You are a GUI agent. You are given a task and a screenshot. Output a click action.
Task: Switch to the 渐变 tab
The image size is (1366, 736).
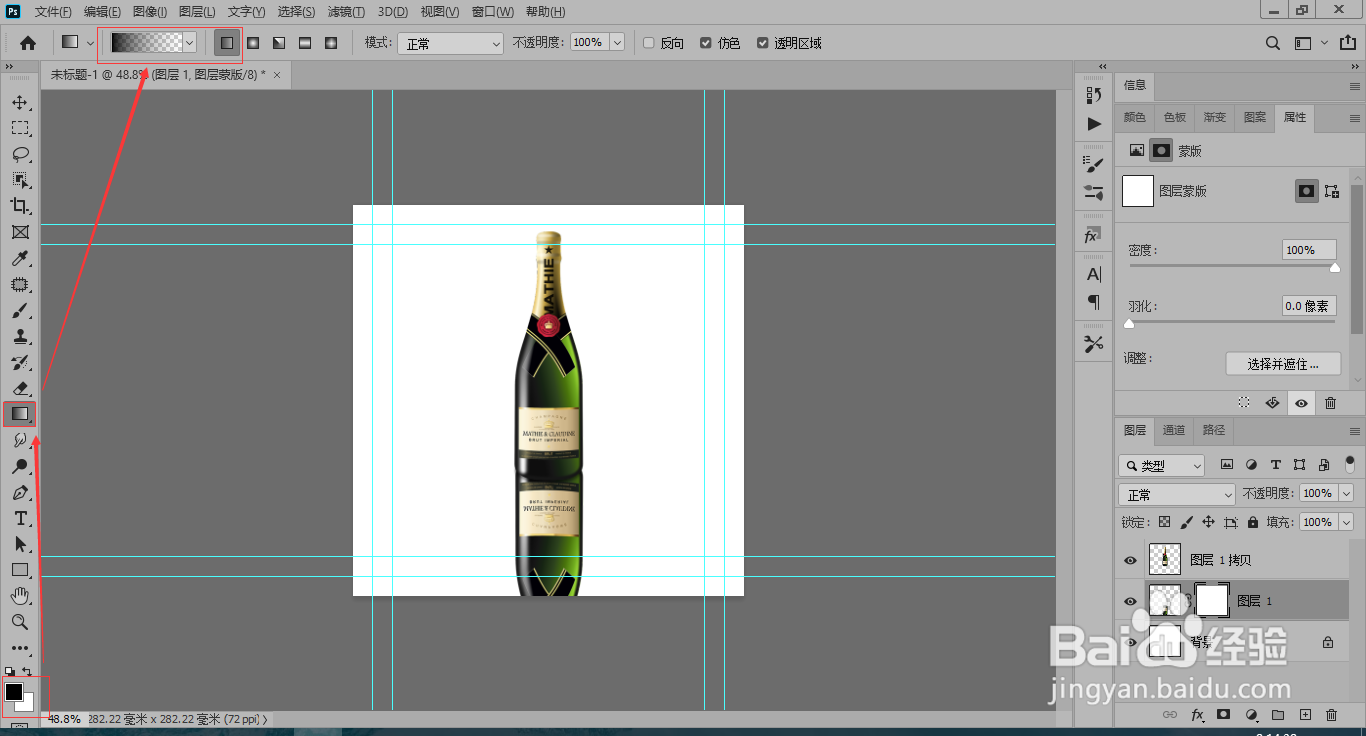click(1215, 117)
